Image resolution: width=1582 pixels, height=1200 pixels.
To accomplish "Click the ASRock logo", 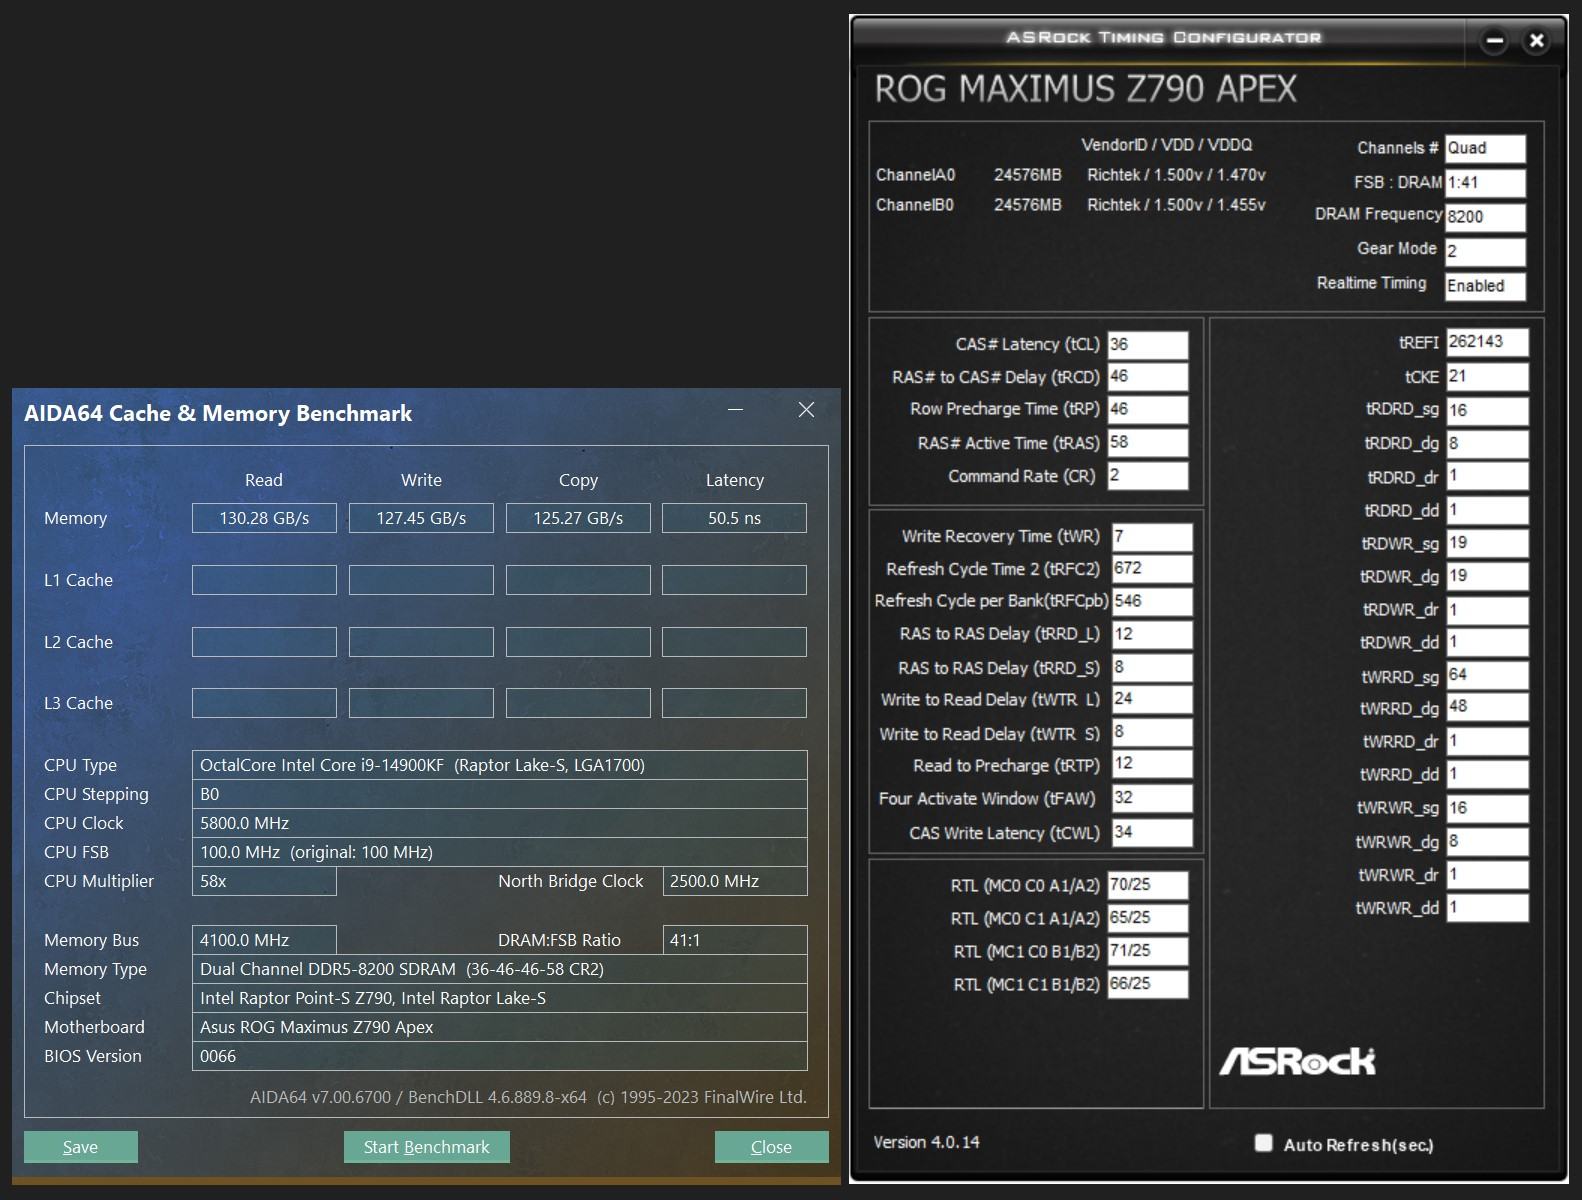I will point(1297,1061).
